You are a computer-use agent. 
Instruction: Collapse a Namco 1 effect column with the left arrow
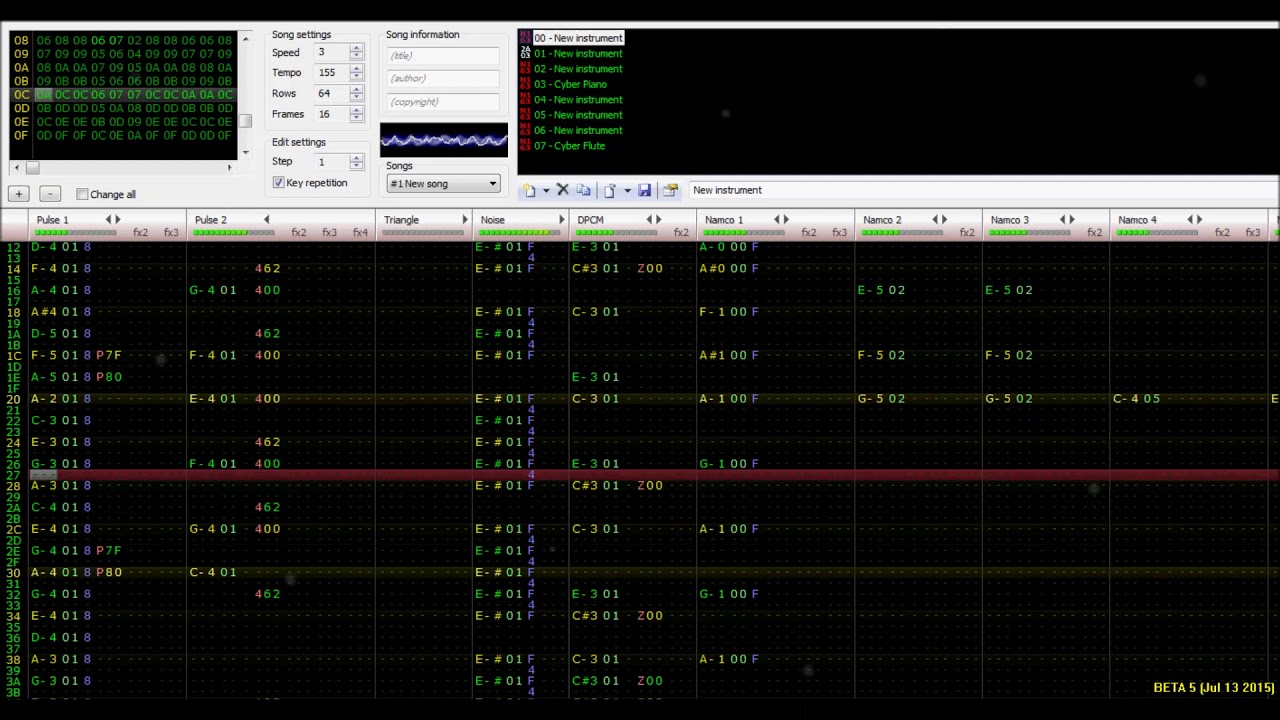click(776, 220)
